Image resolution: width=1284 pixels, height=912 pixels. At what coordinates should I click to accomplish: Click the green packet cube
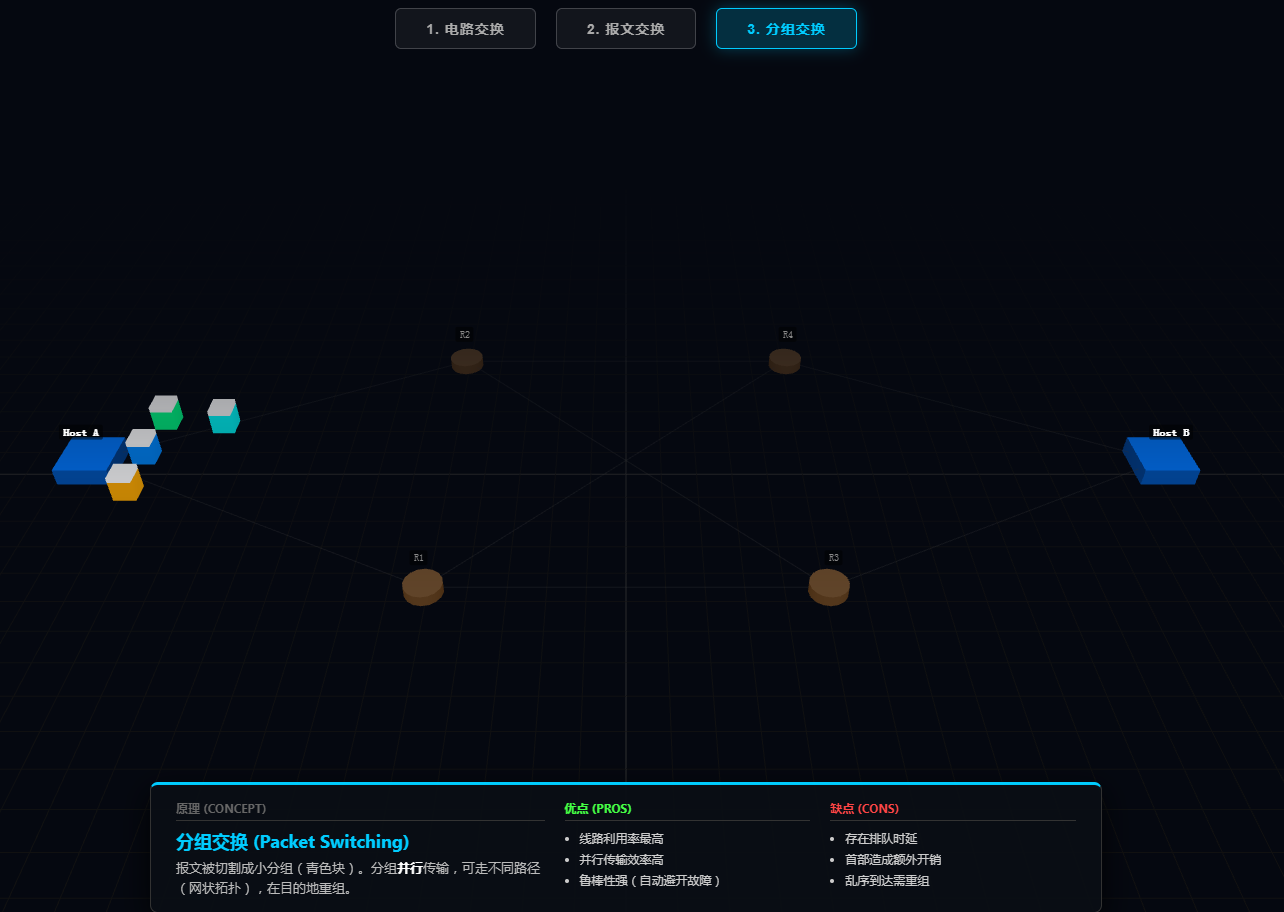[x=166, y=413]
